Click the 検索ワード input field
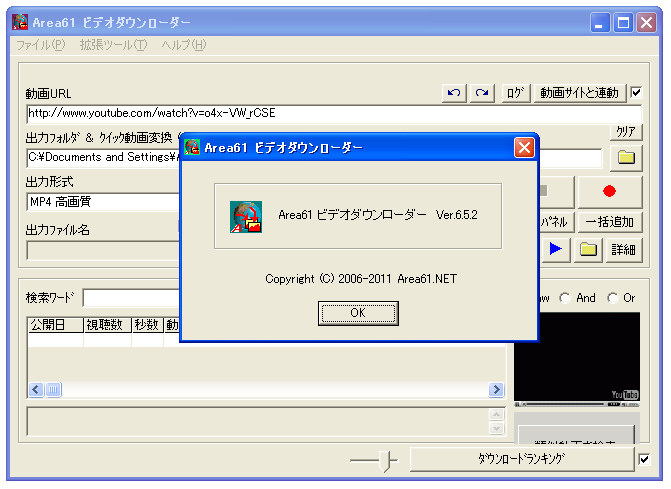Screen dimensions: 671x489 [131, 298]
